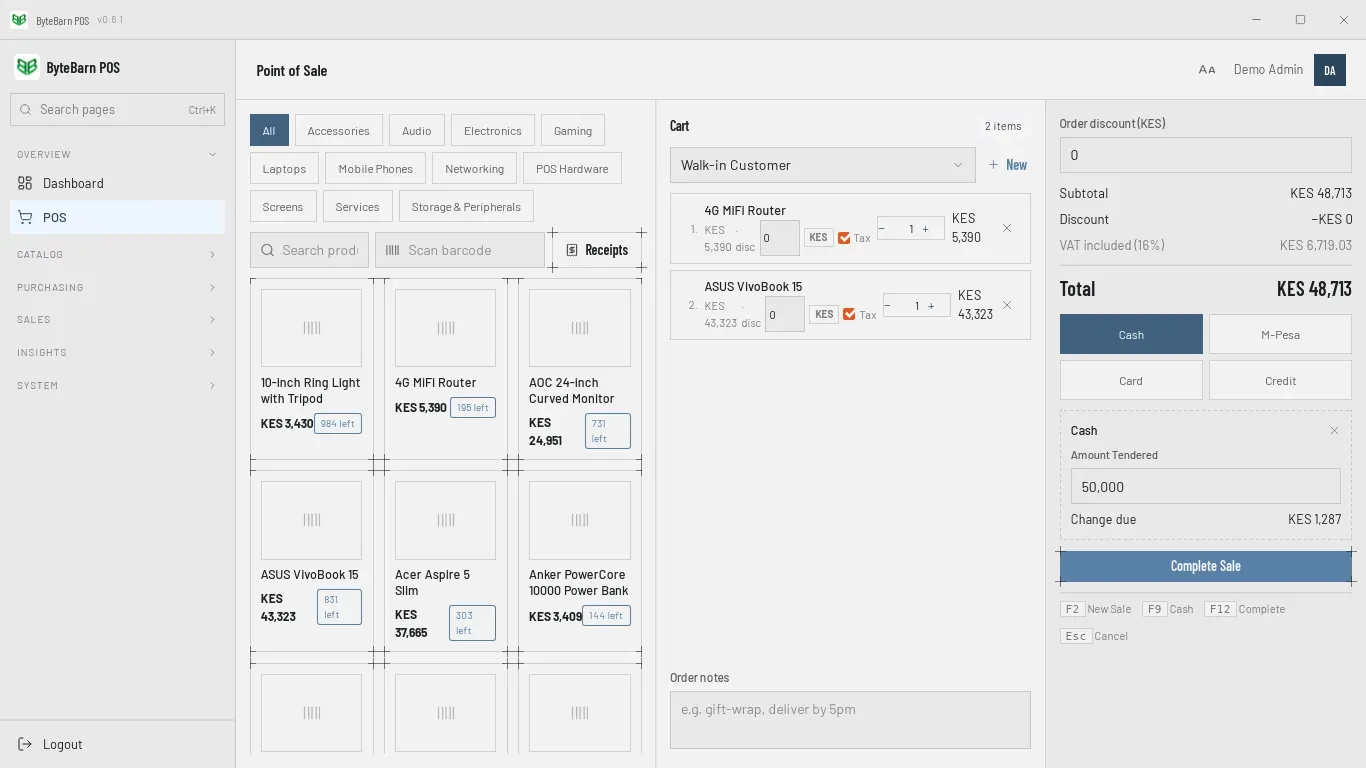Expand the CATALOG sidebar section

(117, 255)
